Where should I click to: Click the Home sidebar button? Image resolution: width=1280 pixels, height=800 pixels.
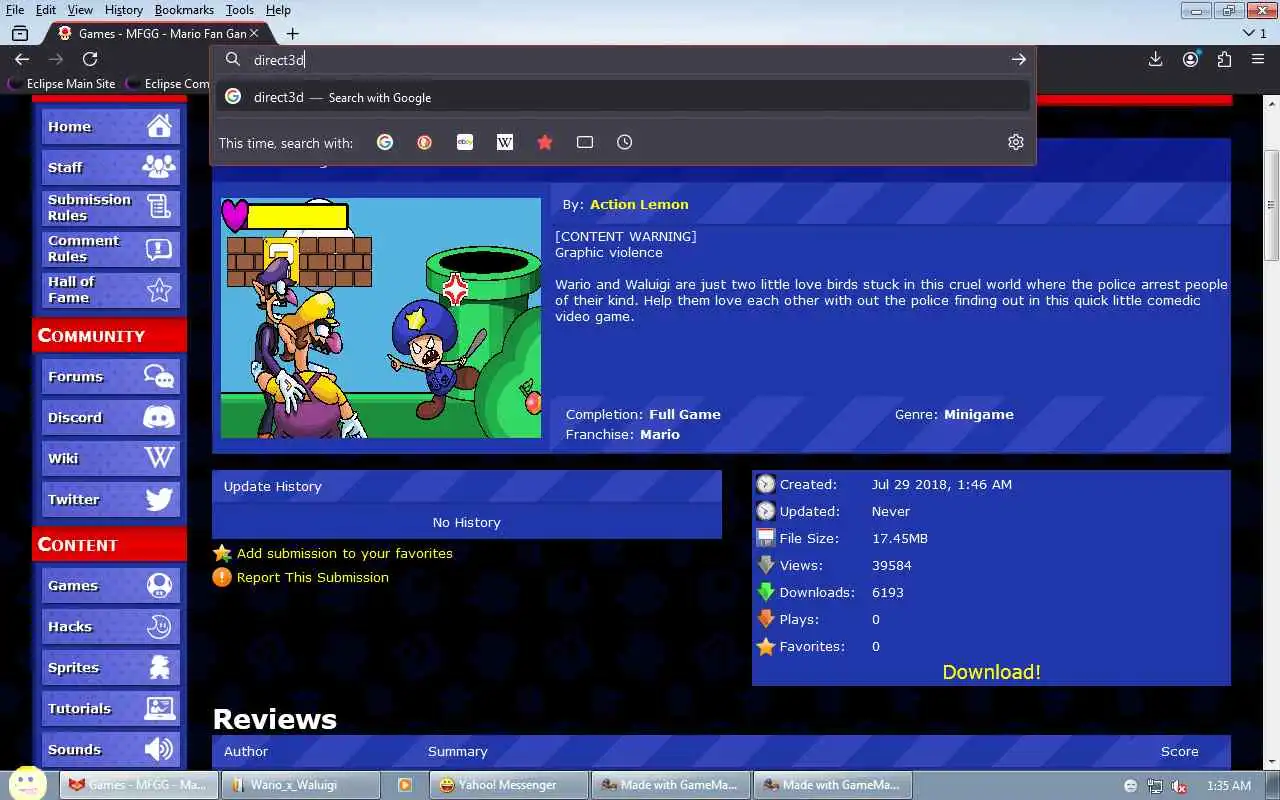[x=110, y=126]
